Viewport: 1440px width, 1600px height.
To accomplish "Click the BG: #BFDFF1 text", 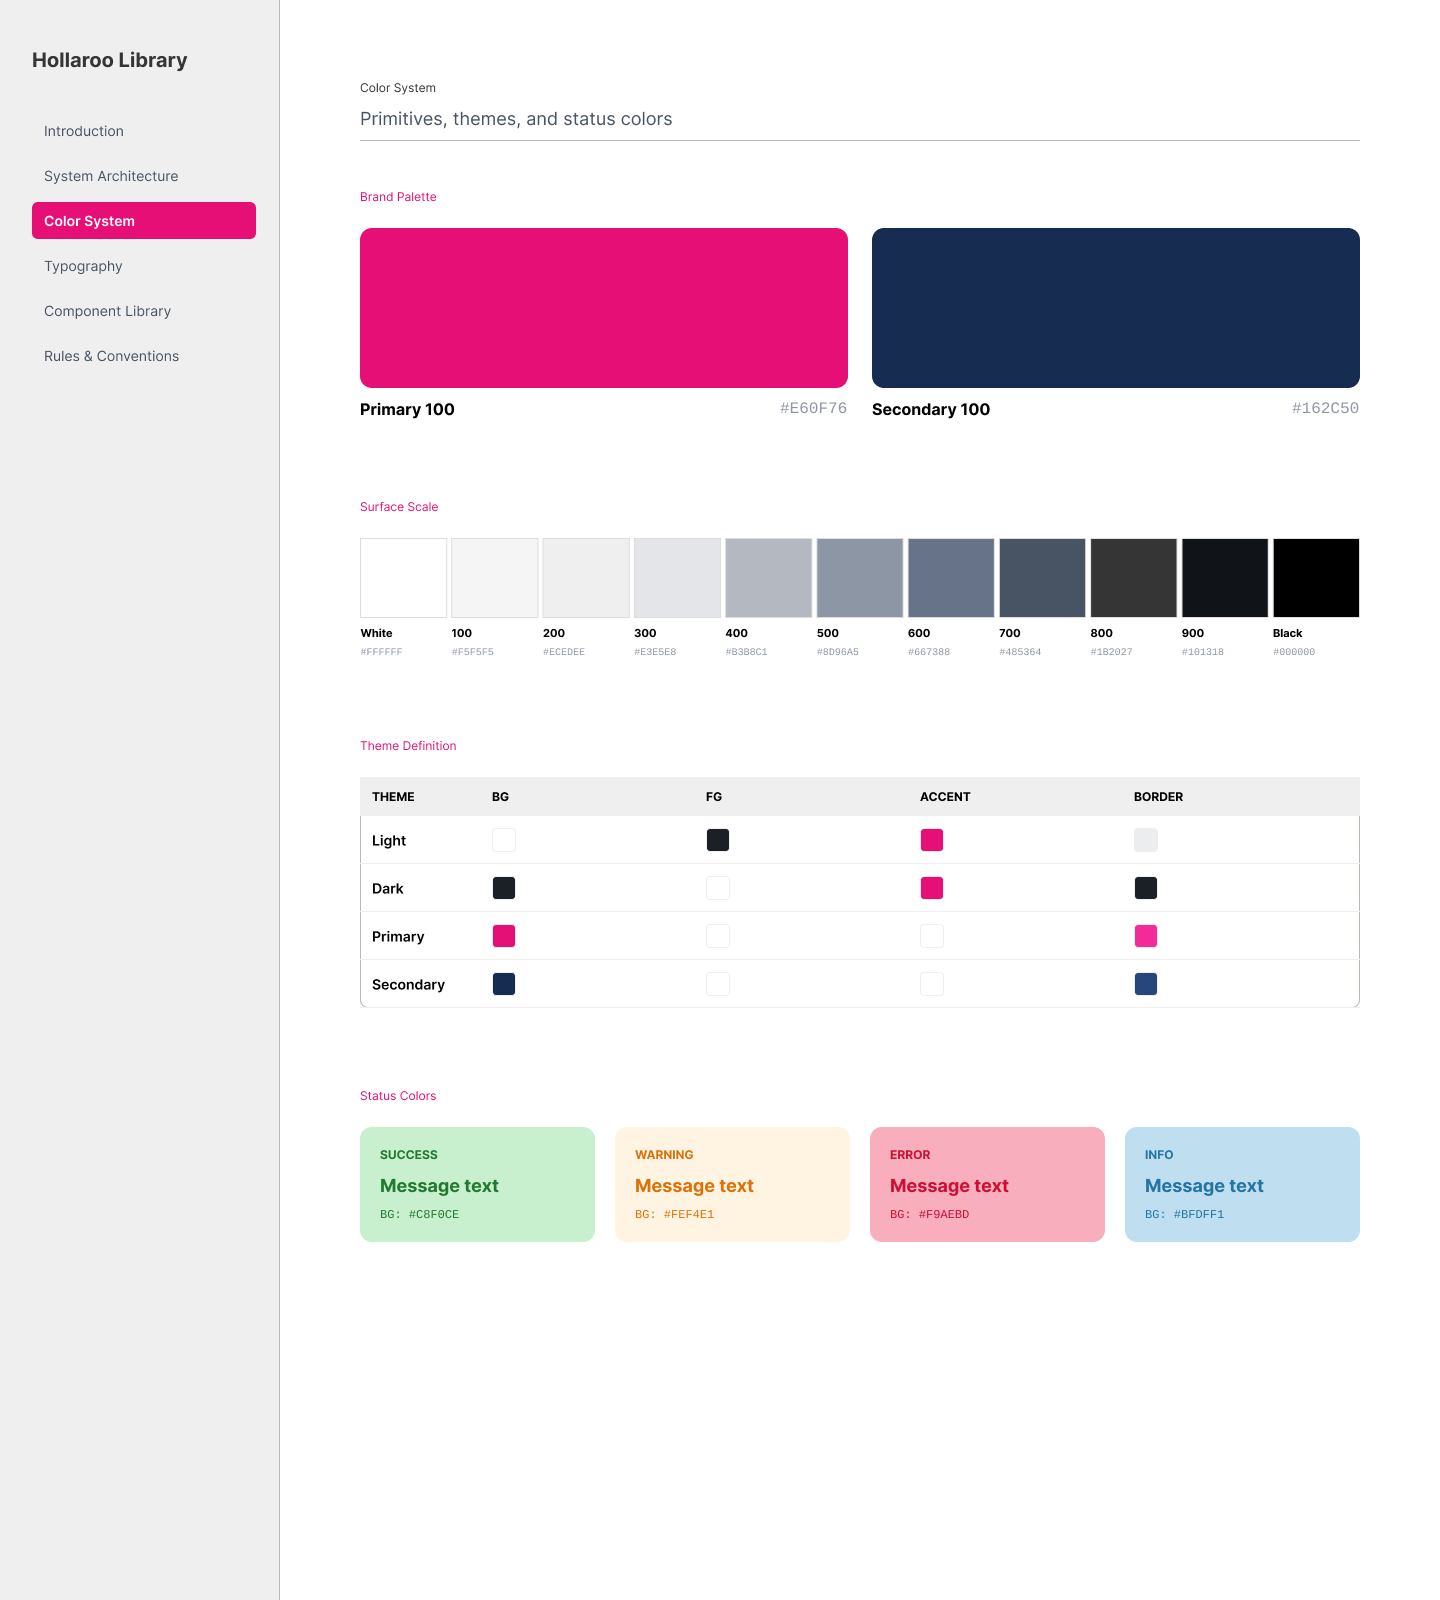I will point(1184,1214).
